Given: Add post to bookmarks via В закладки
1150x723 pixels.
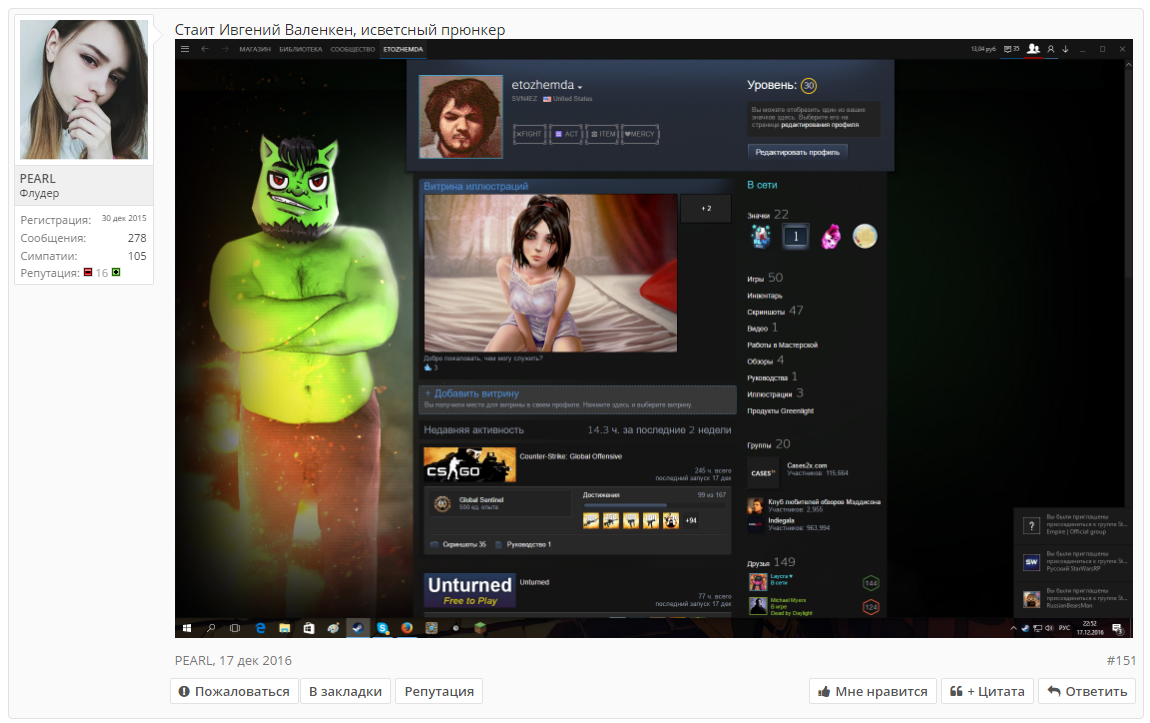Looking at the screenshot, I should [x=345, y=691].
